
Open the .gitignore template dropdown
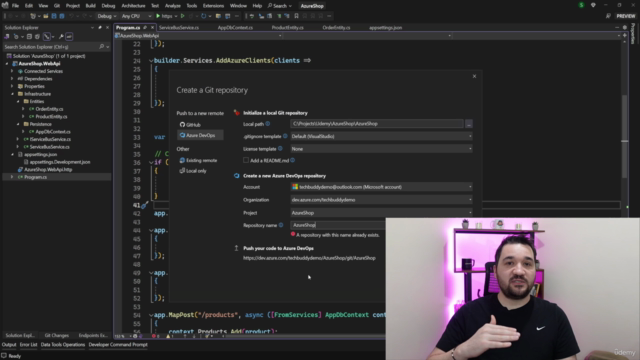coord(381,136)
